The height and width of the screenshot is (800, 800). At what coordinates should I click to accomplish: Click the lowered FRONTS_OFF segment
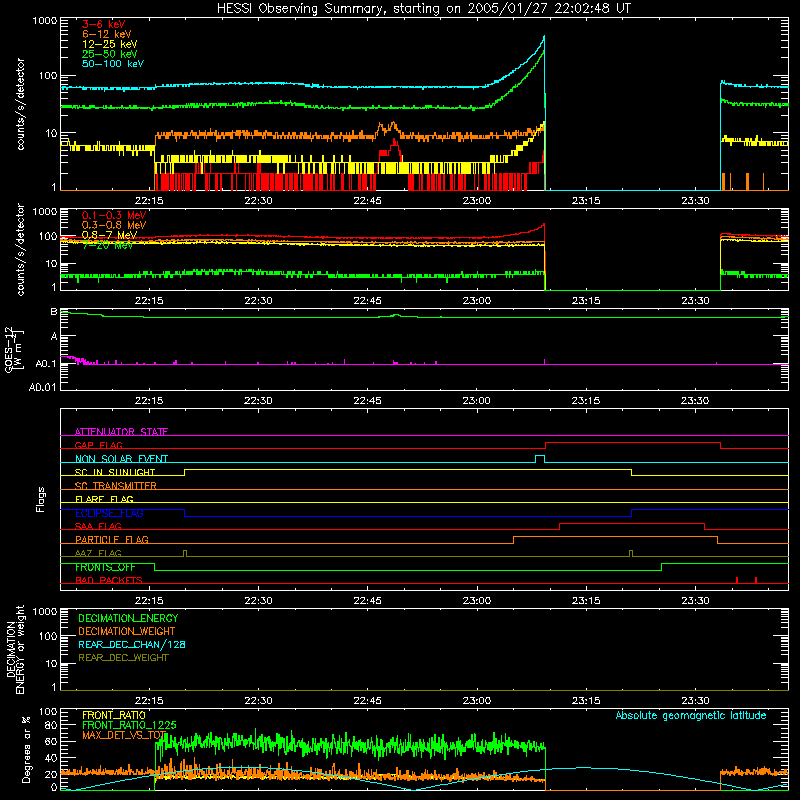tap(408, 570)
